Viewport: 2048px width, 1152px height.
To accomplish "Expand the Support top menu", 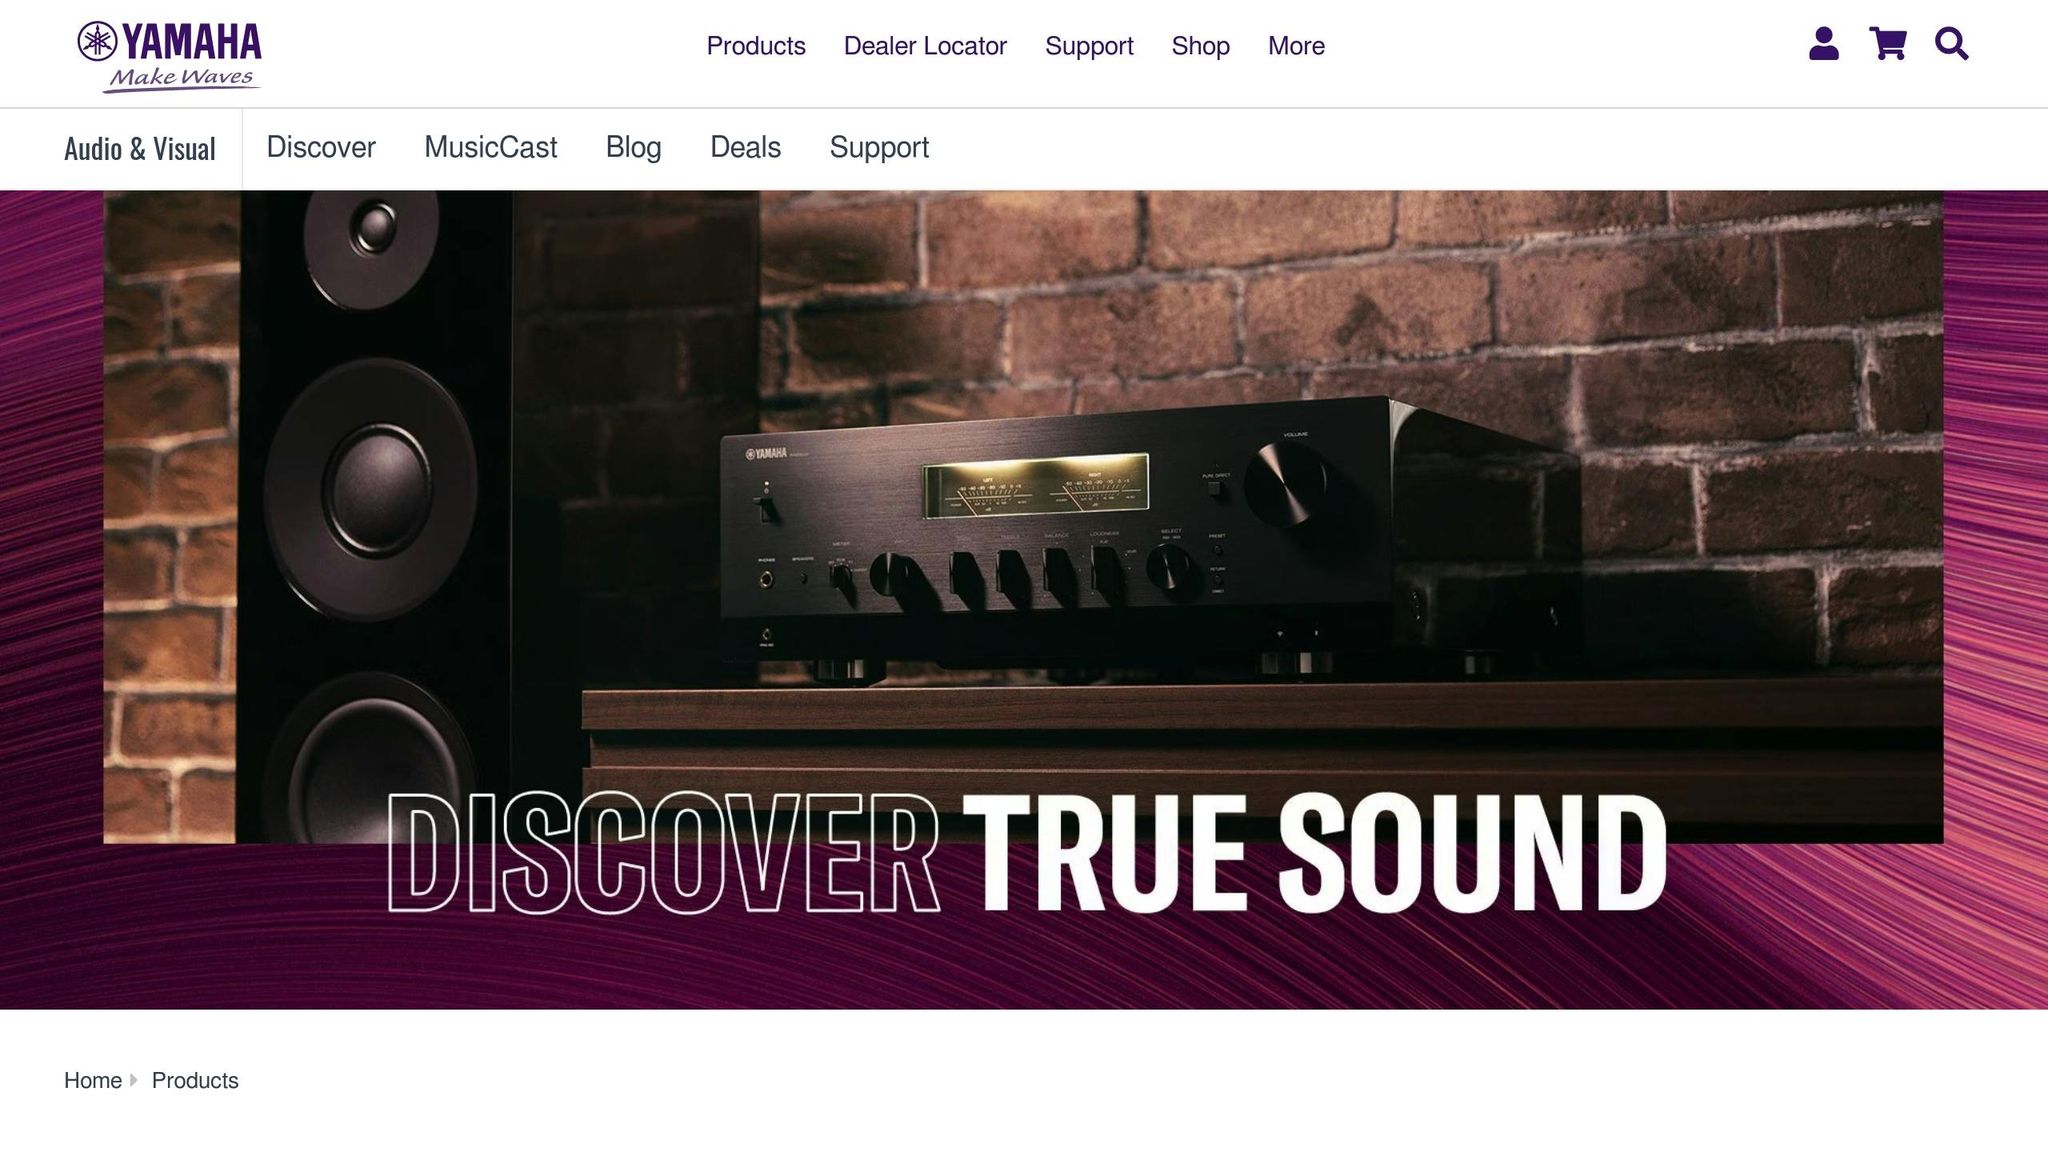I will (x=1089, y=46).
